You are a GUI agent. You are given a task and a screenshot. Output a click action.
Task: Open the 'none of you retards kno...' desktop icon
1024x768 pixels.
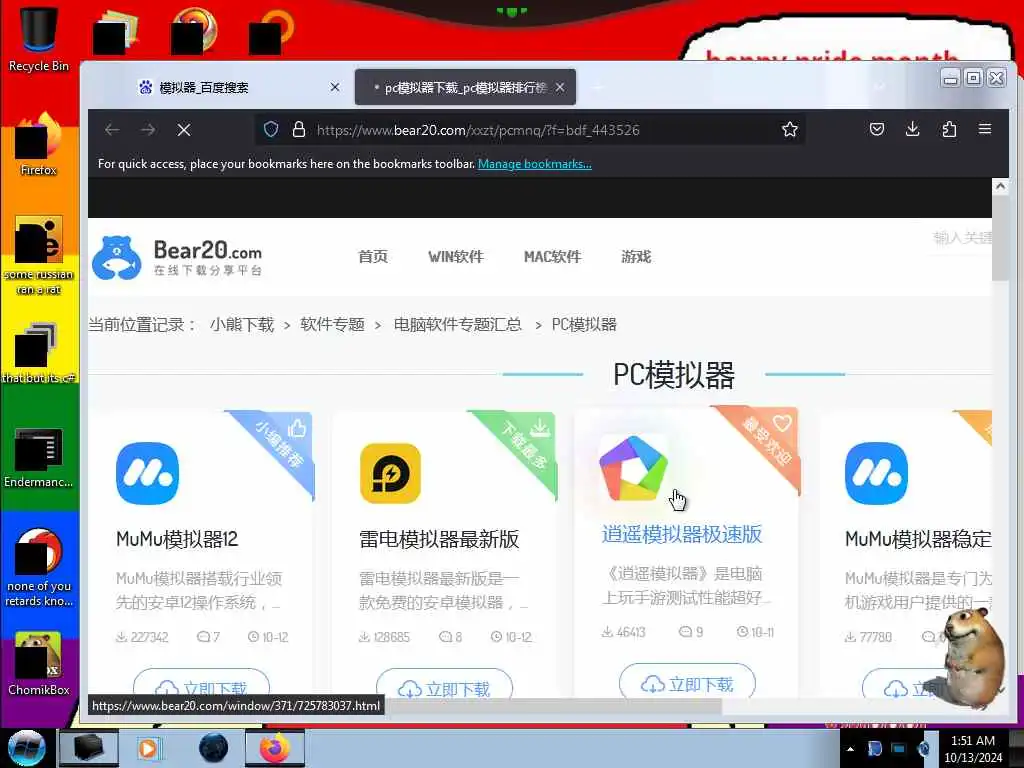[x=39, y=568]
